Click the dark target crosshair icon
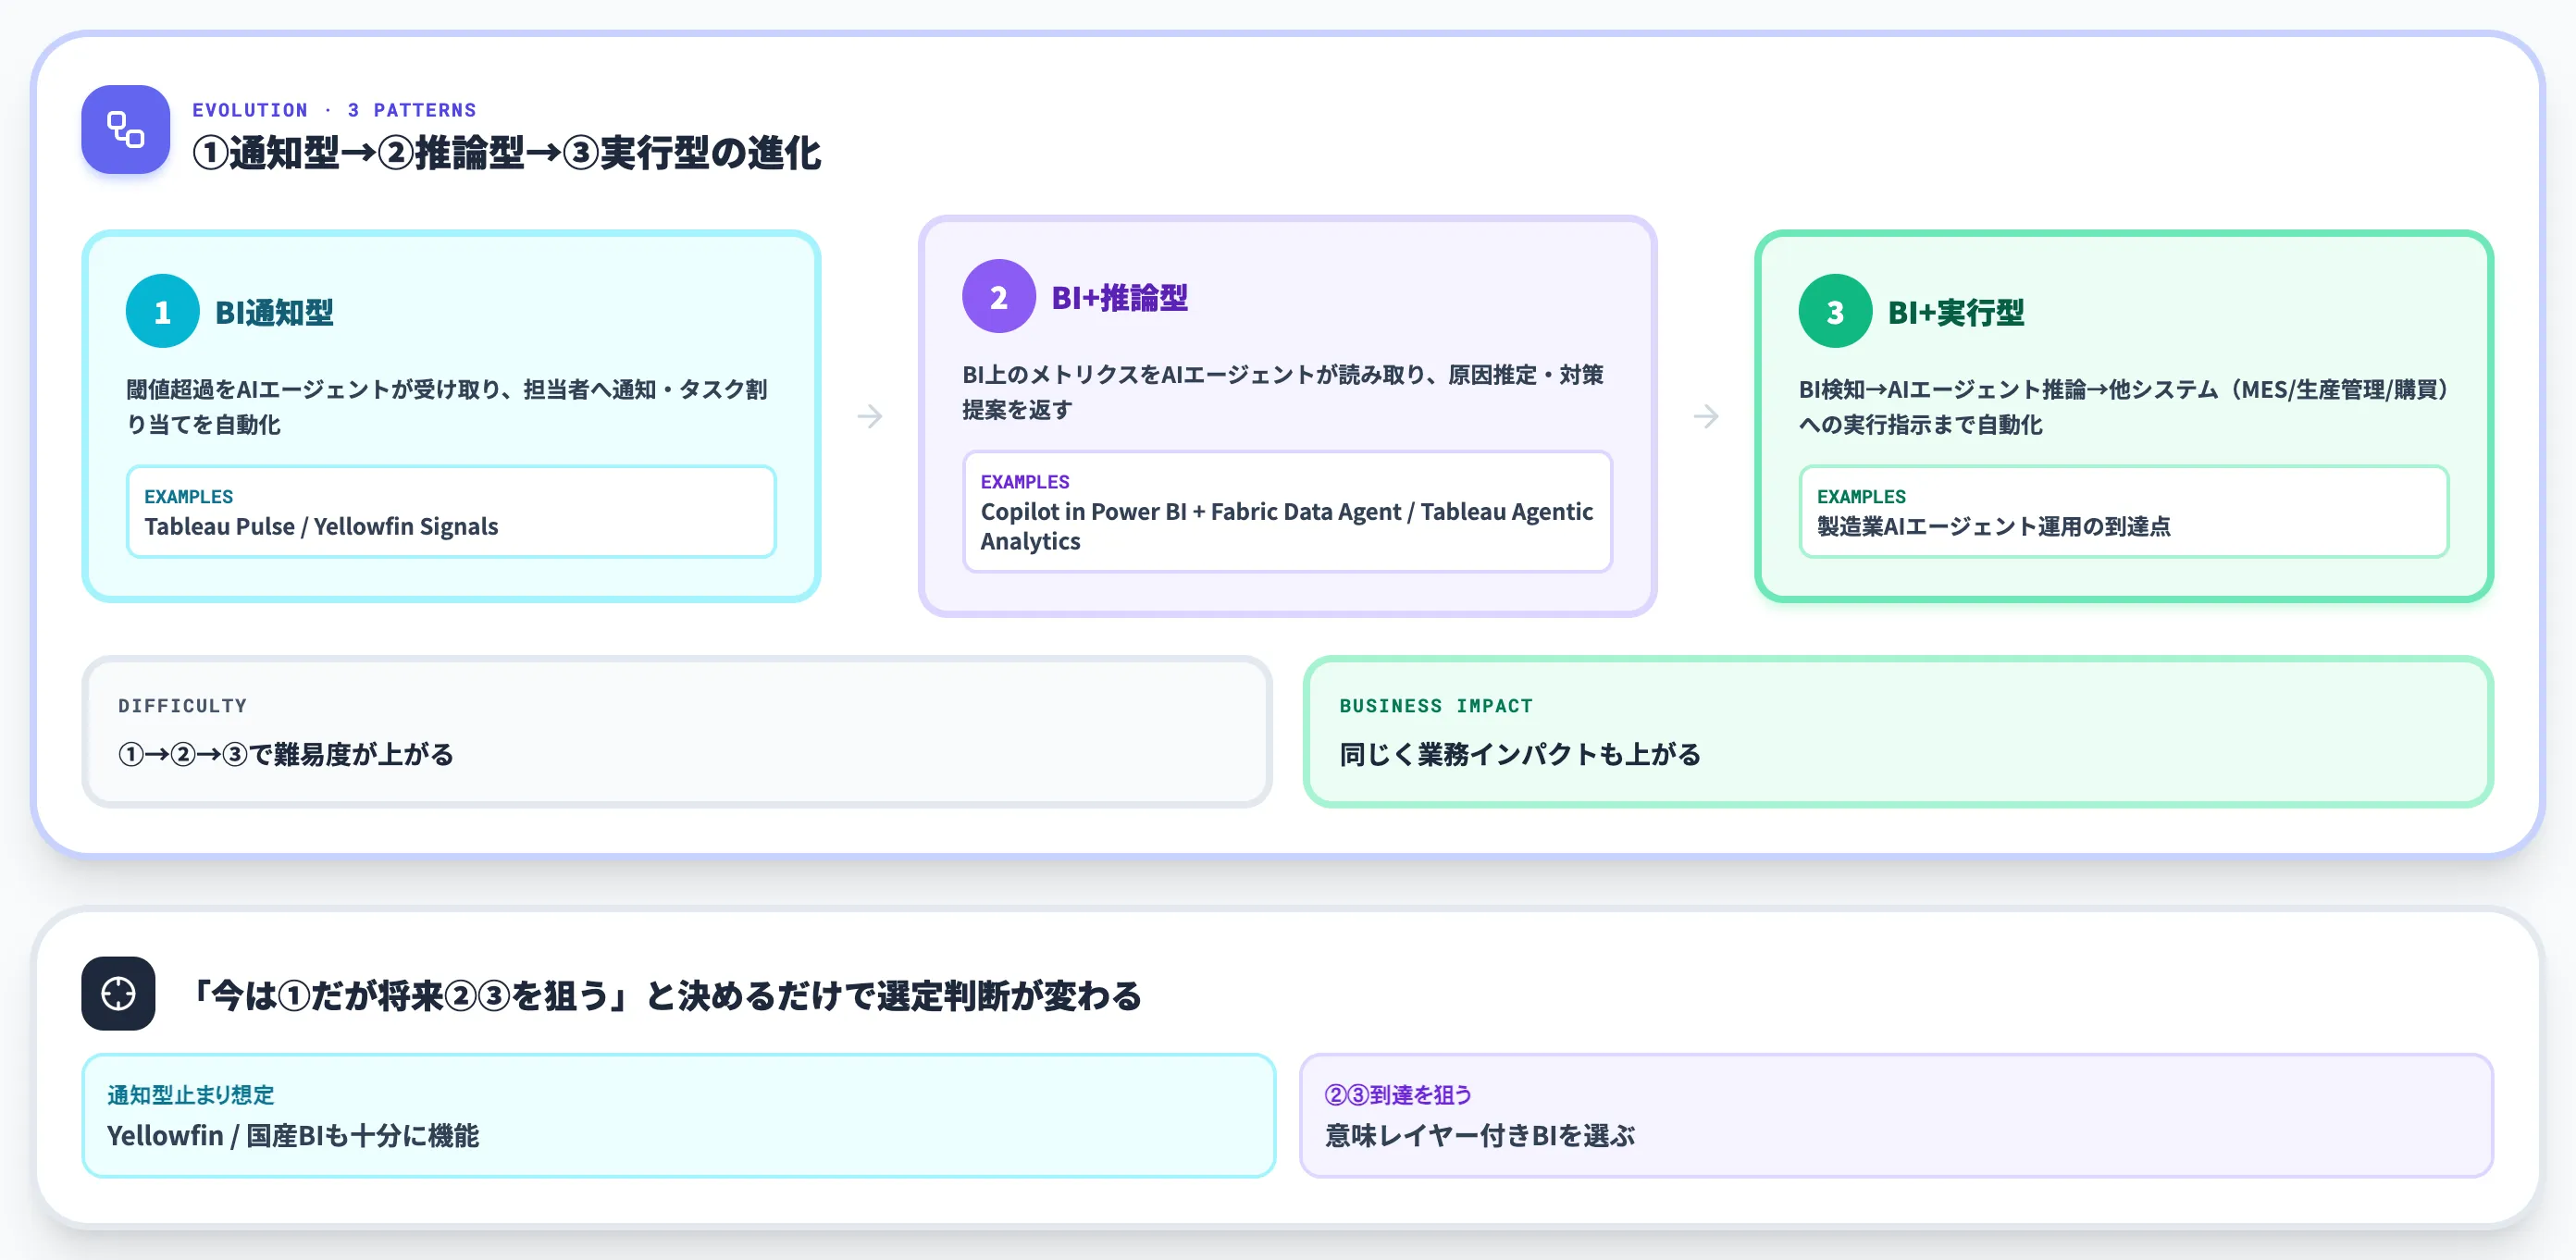 [118, 993]
